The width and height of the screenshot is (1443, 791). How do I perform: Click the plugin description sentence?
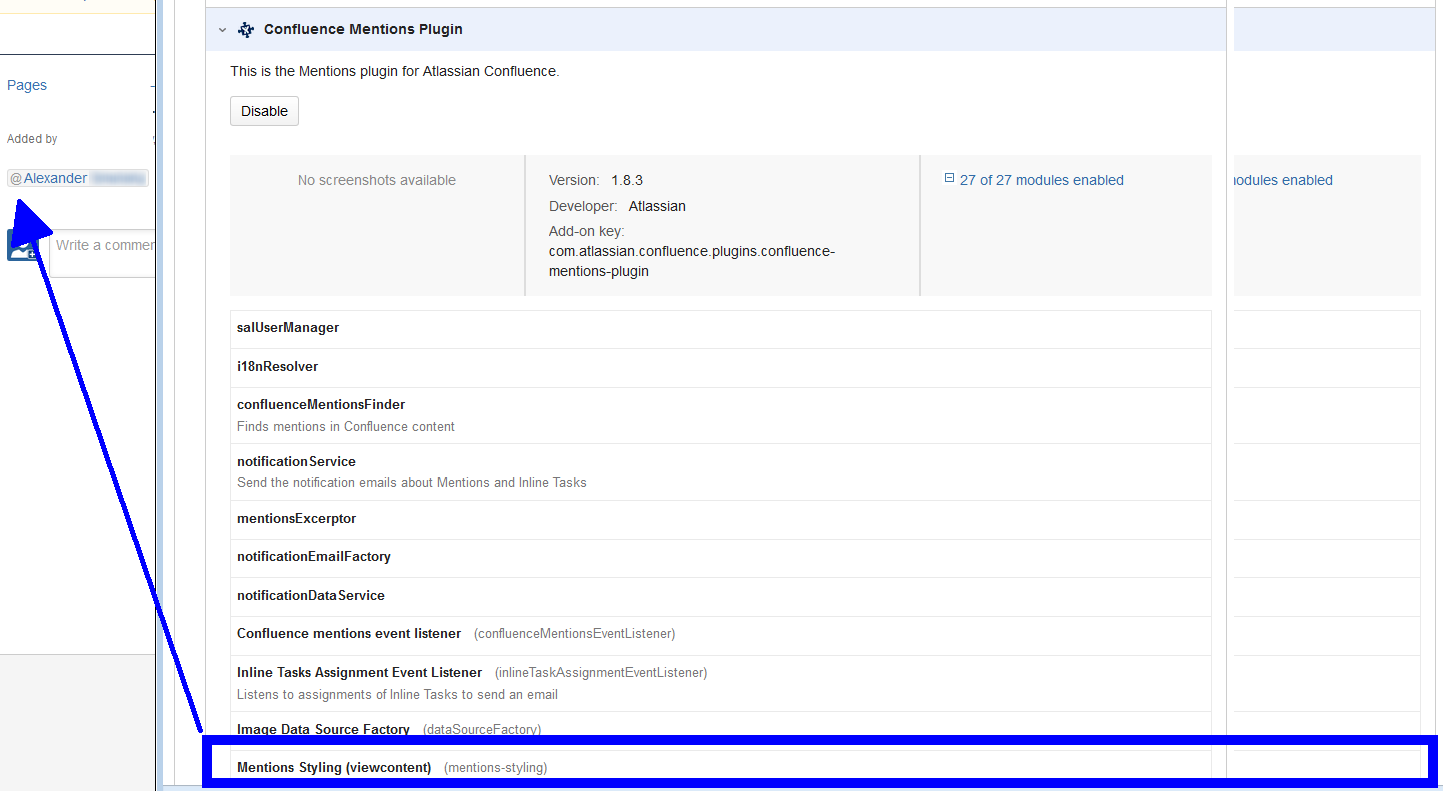(x=394, y=72)
